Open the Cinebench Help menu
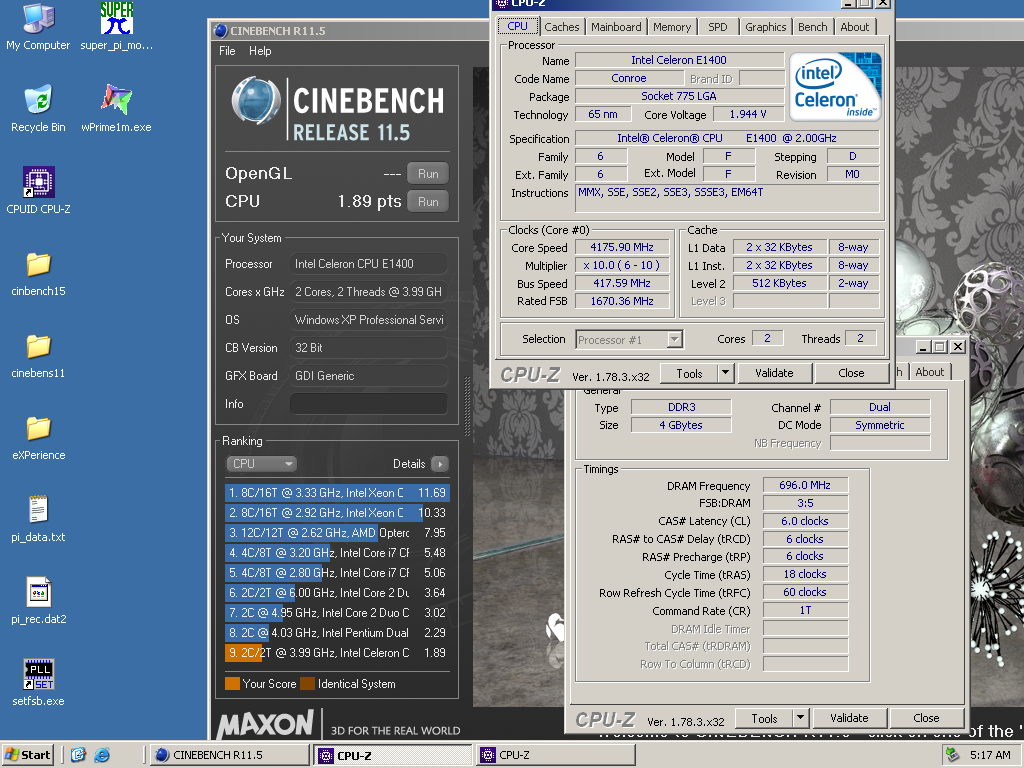 tap(260, 51)
